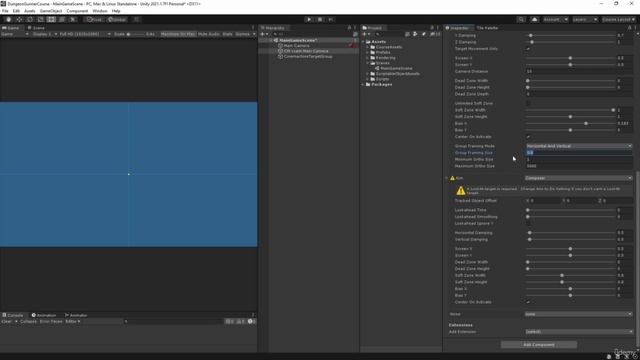Open the Aim Composer dropdown

[579, 178]
